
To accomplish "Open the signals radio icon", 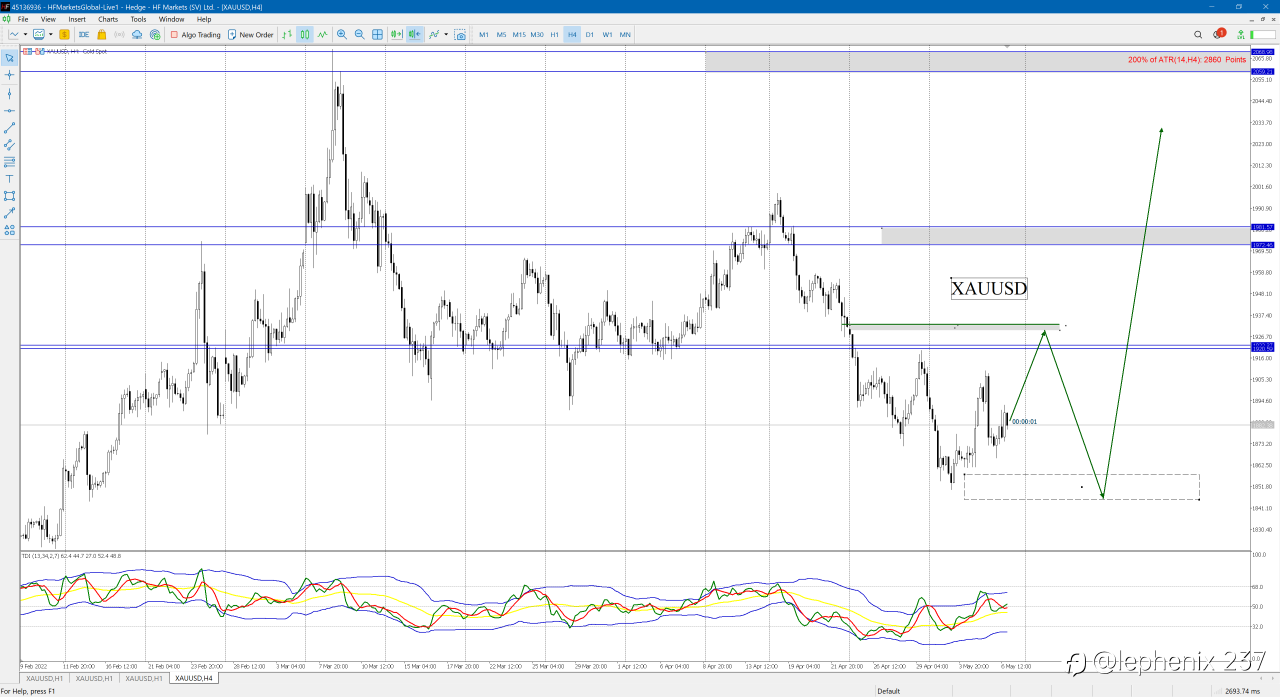I will (x=119, y=34).
